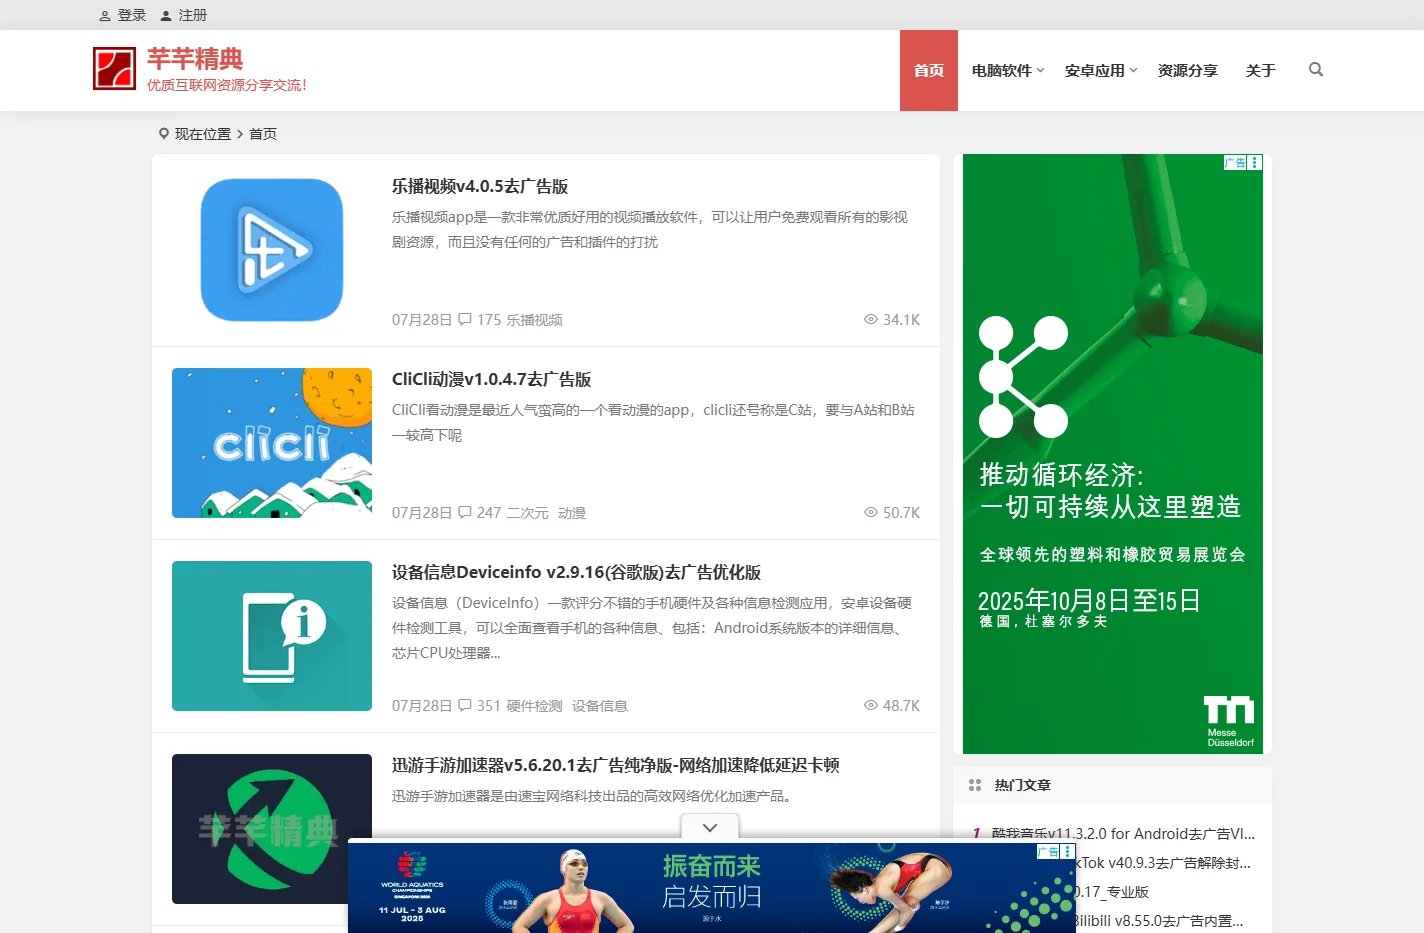Click the 175 comment count on 乐播视频

pyautogui.click(x=489, y=320)
